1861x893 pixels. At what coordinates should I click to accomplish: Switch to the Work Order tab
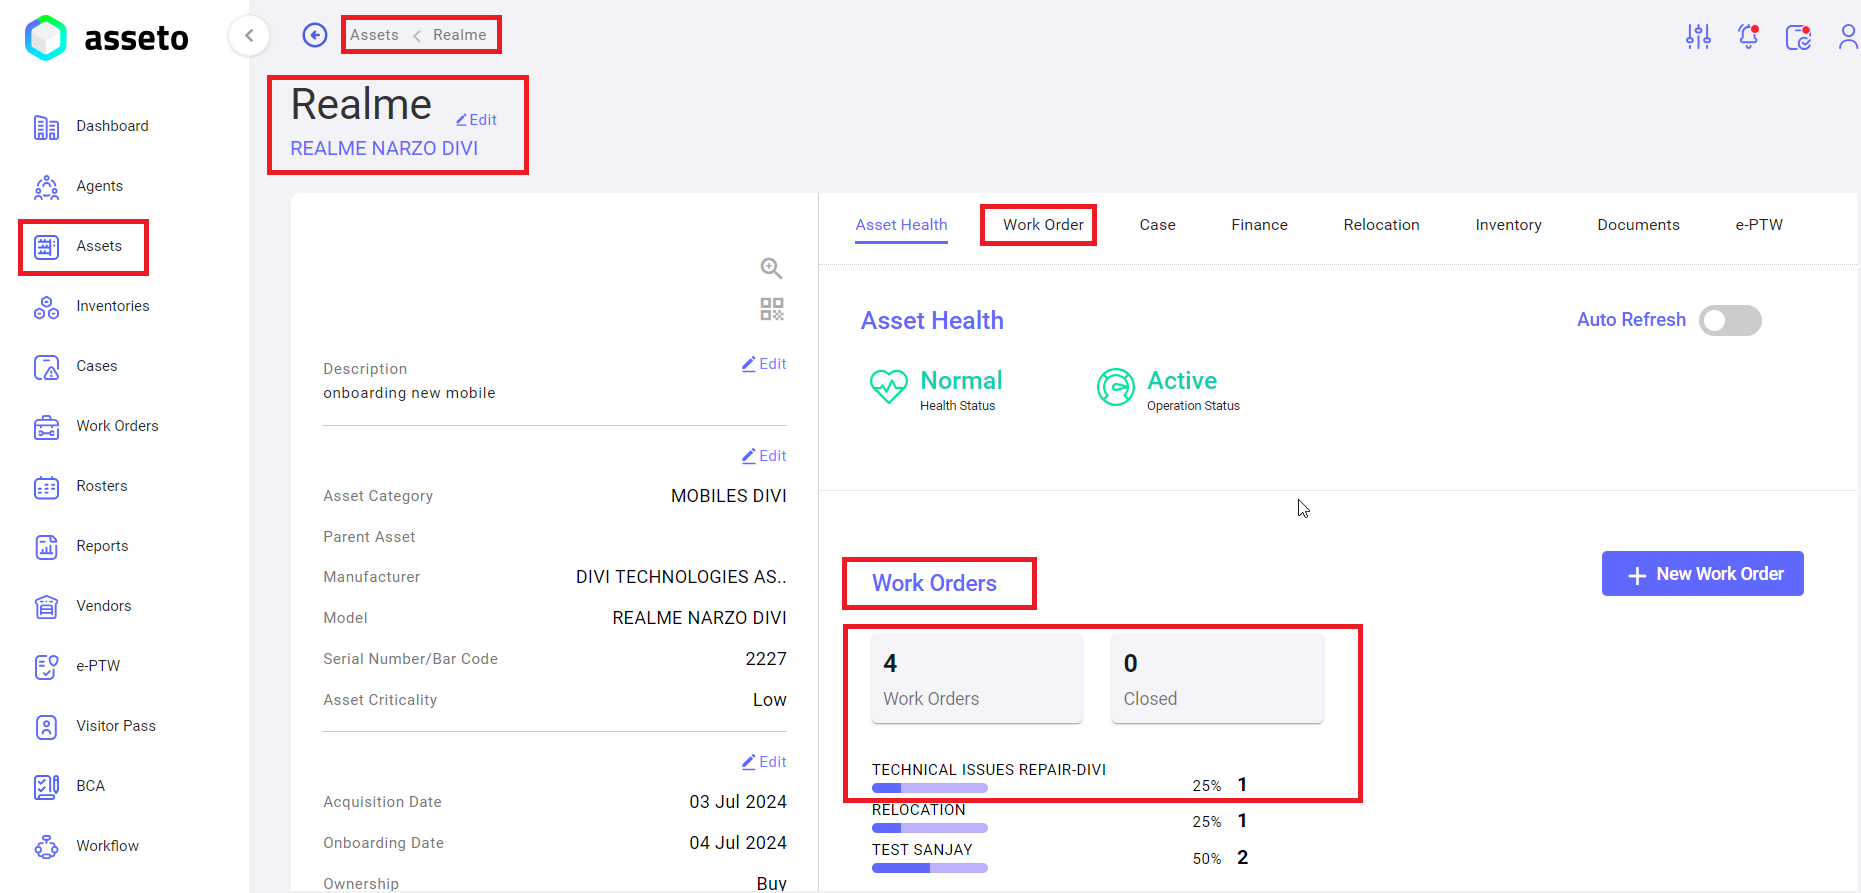tap(1043, 225)
